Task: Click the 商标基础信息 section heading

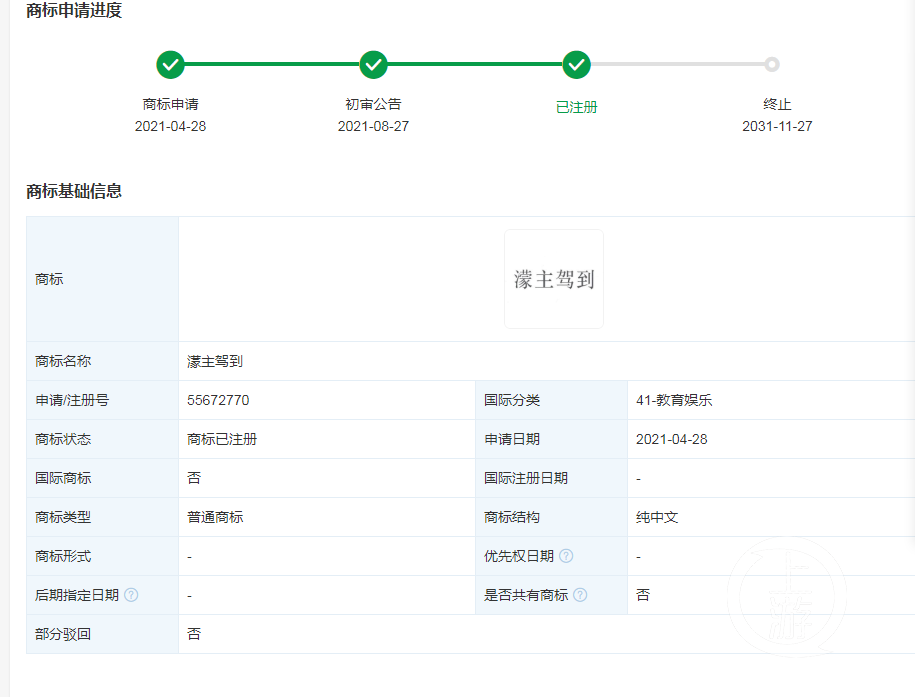Action: [x=74, y=191]
